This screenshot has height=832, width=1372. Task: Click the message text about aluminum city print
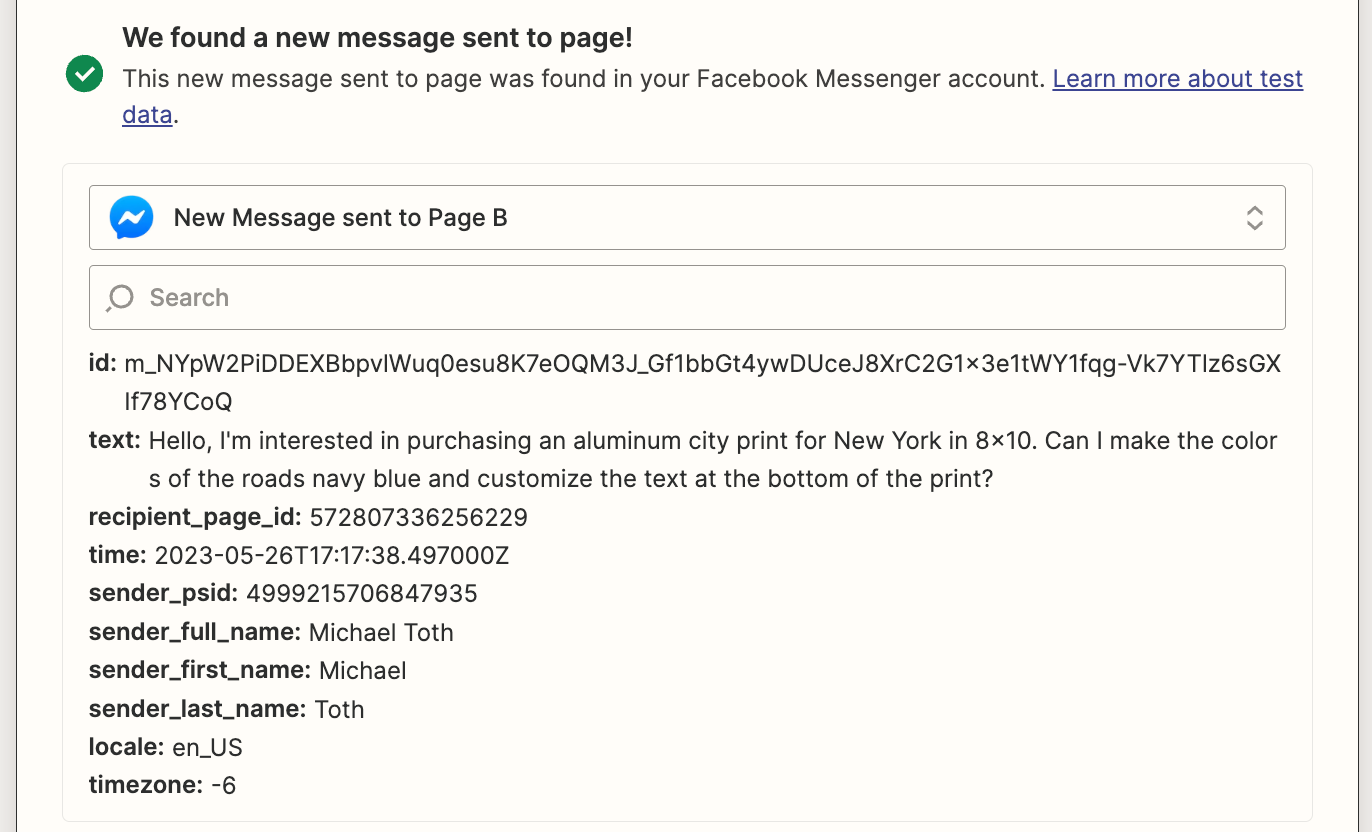tap(712, 441)
